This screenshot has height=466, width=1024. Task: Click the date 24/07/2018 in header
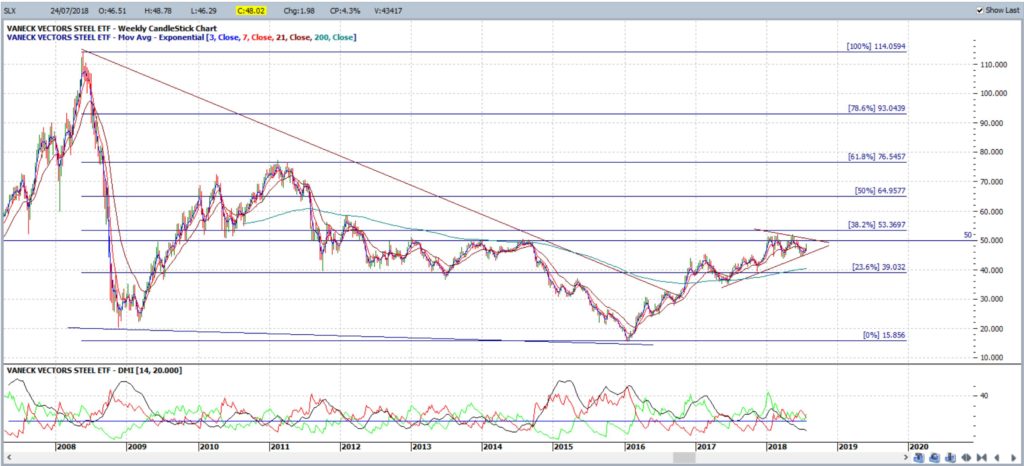[71, 10]
